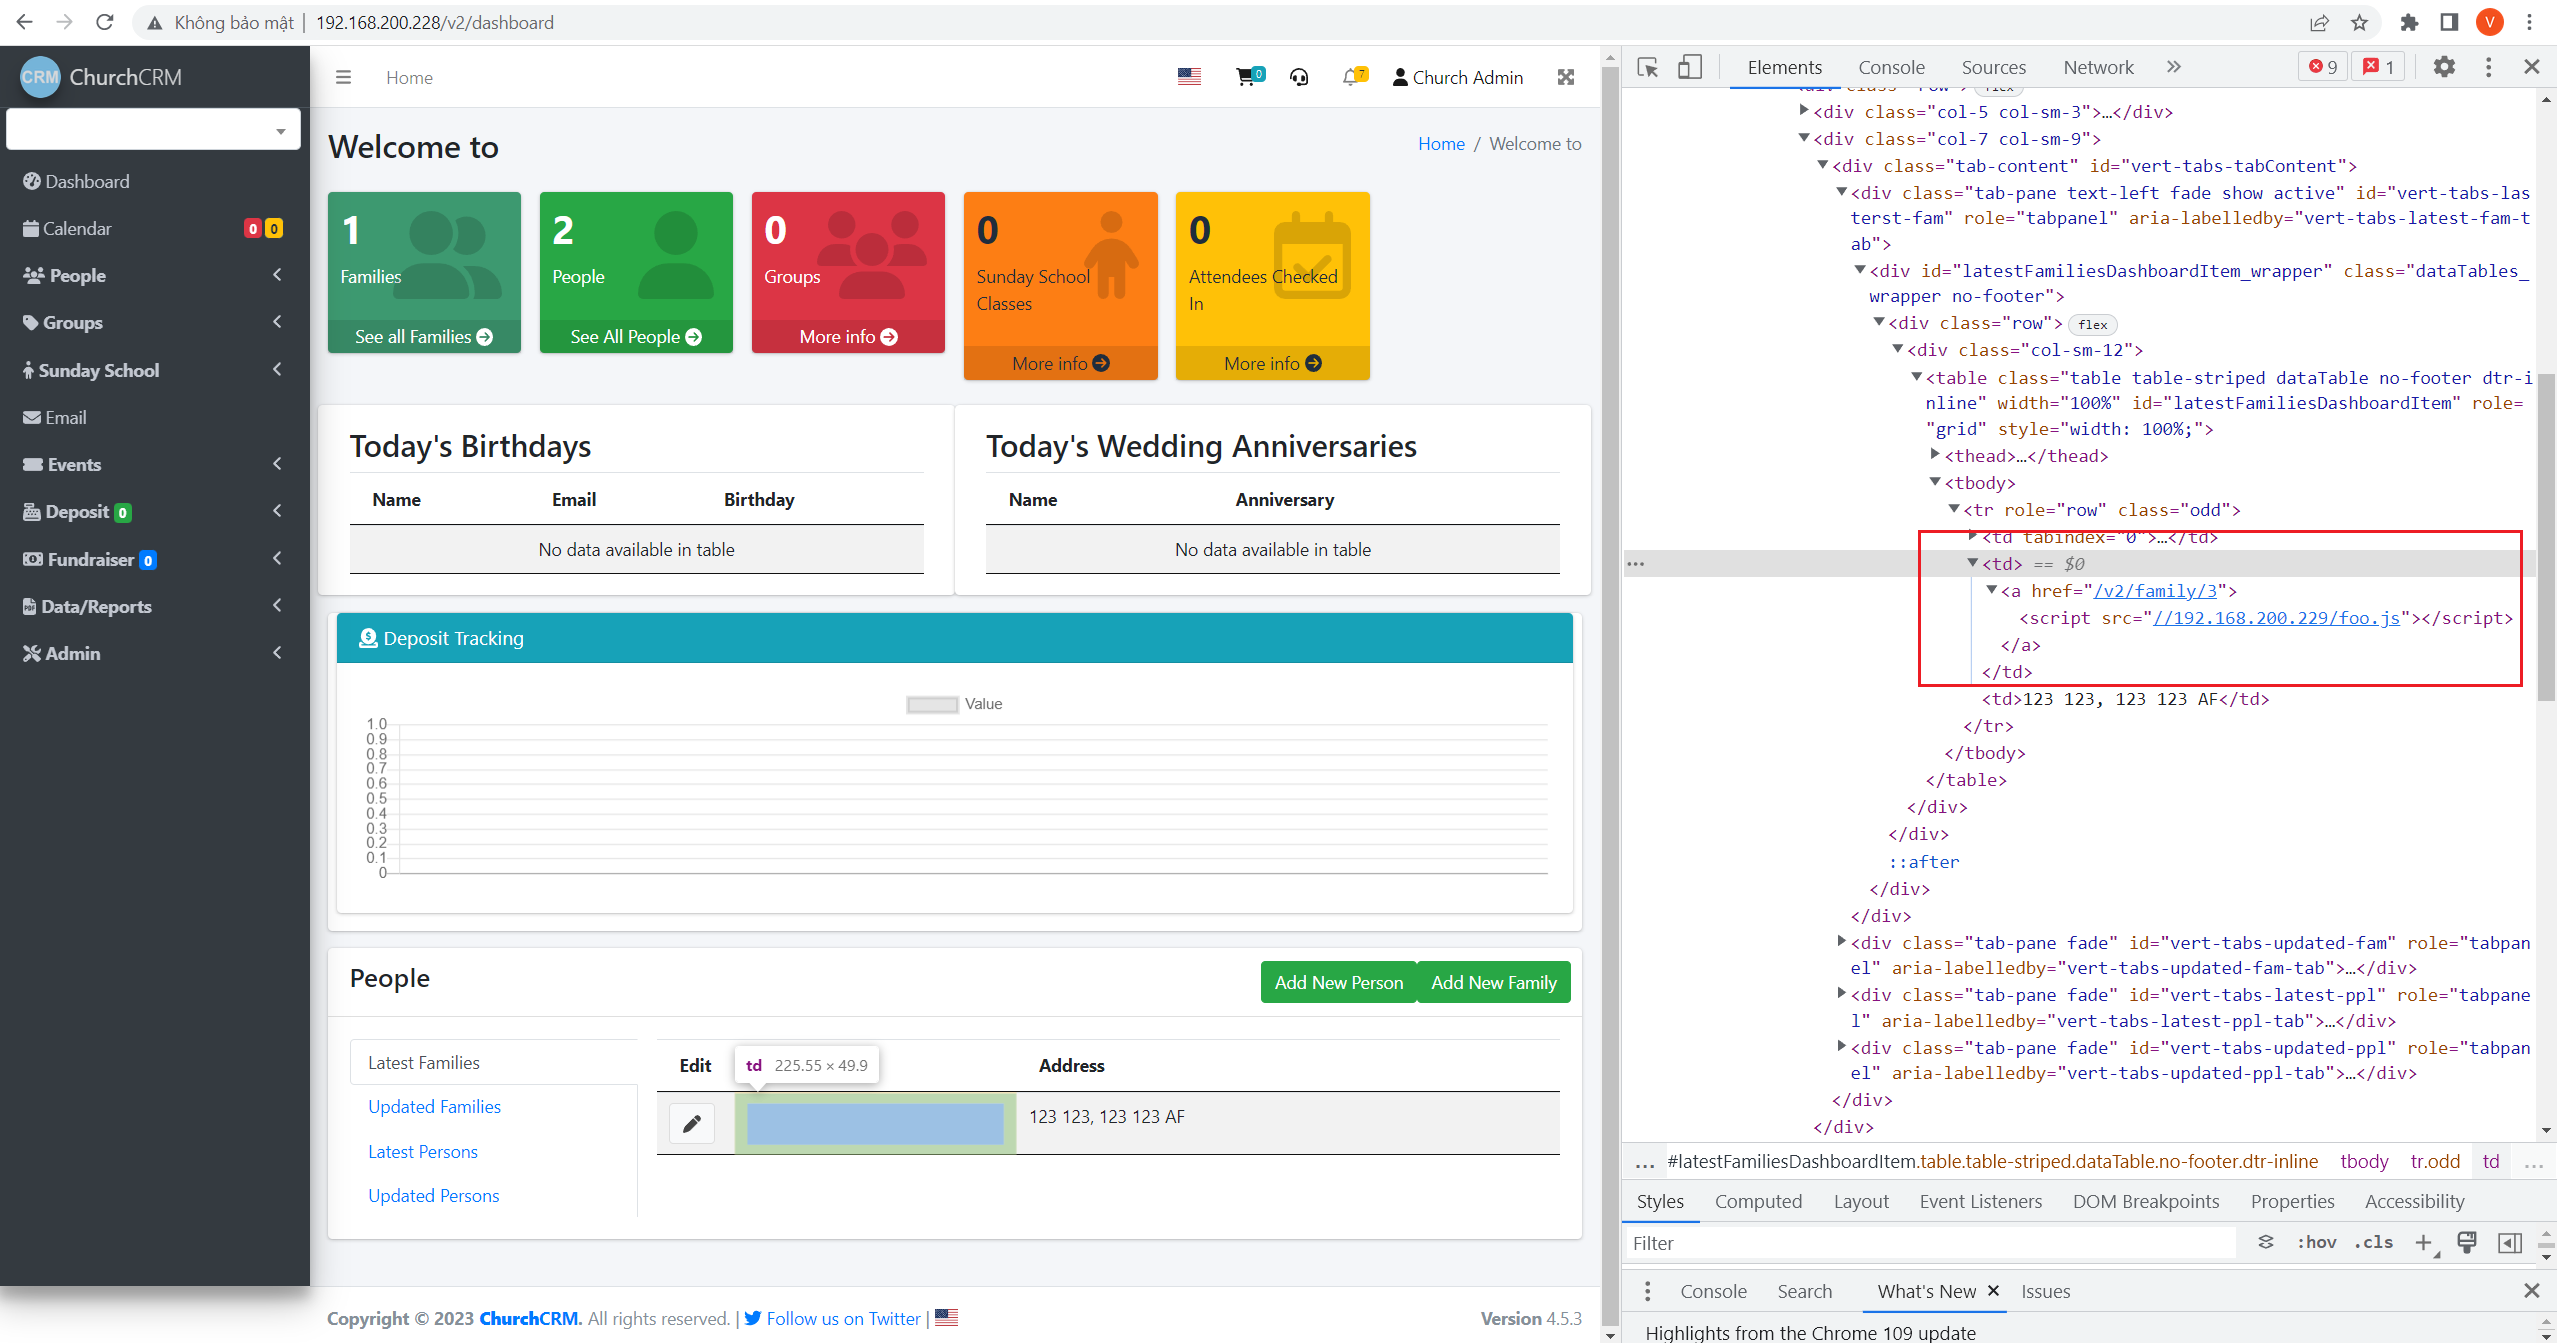The width and height of the screenshot is (2557, 1343).
Task: Collapse the sidebar with the hamburger button
Action: pyautogui.click(x=343, y=76)
